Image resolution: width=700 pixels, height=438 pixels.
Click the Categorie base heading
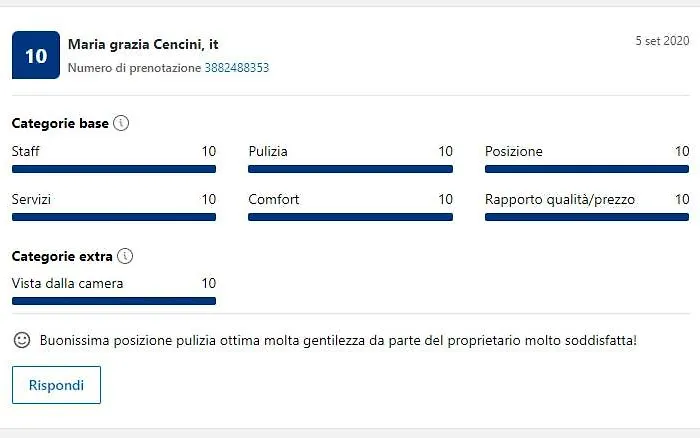[x=60, y=124]
